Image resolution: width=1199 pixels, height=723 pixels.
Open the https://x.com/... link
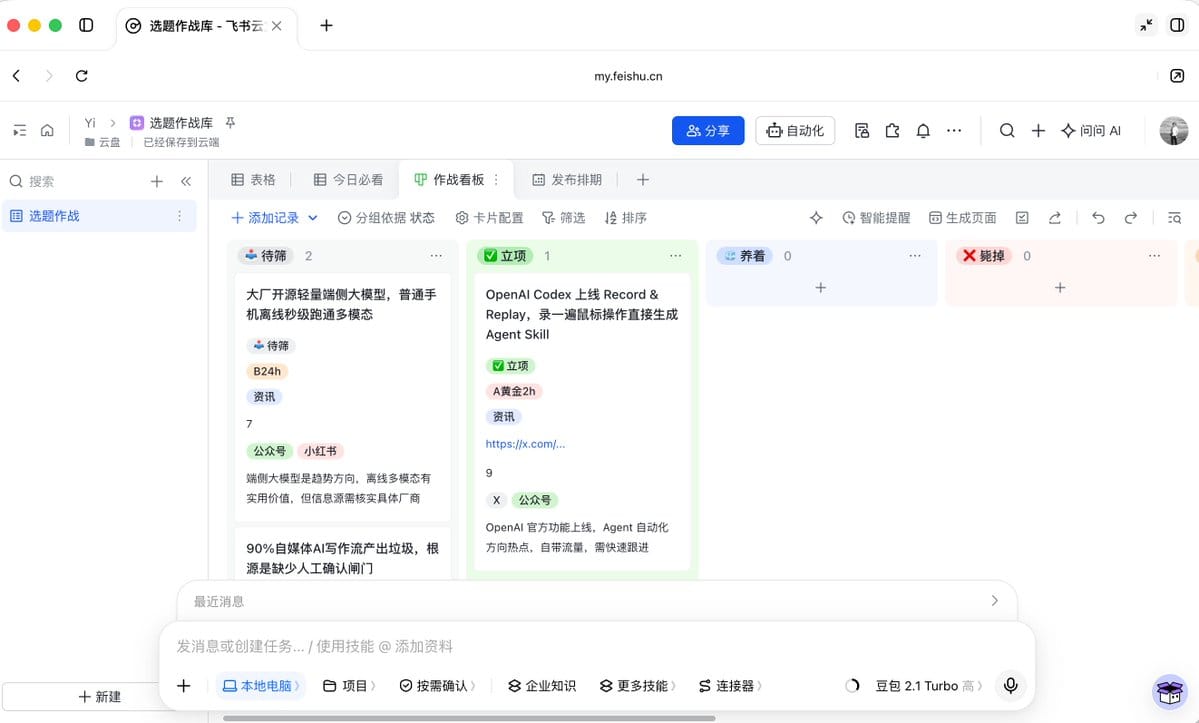525,444
